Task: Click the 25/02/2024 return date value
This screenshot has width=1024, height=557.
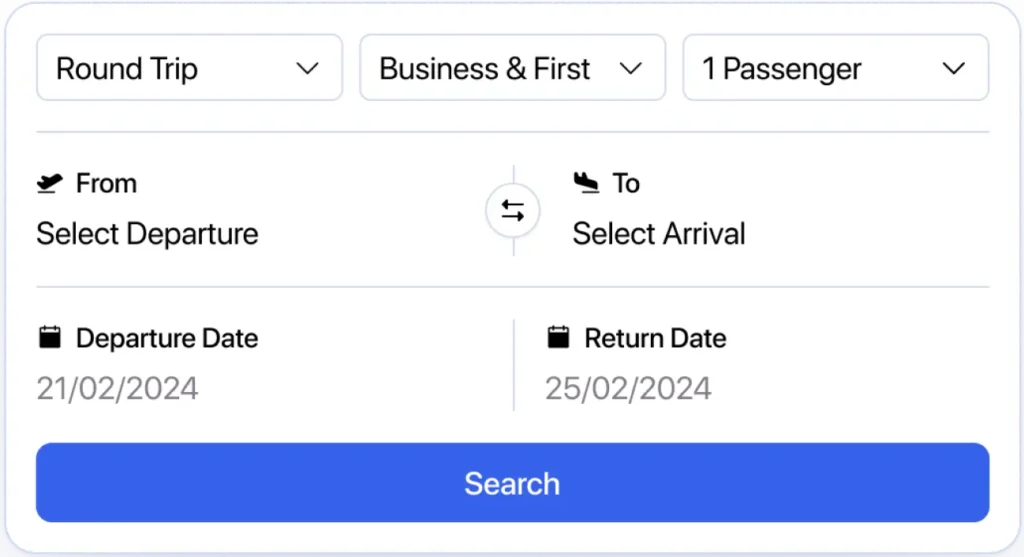Action: [x=628, y=388]
